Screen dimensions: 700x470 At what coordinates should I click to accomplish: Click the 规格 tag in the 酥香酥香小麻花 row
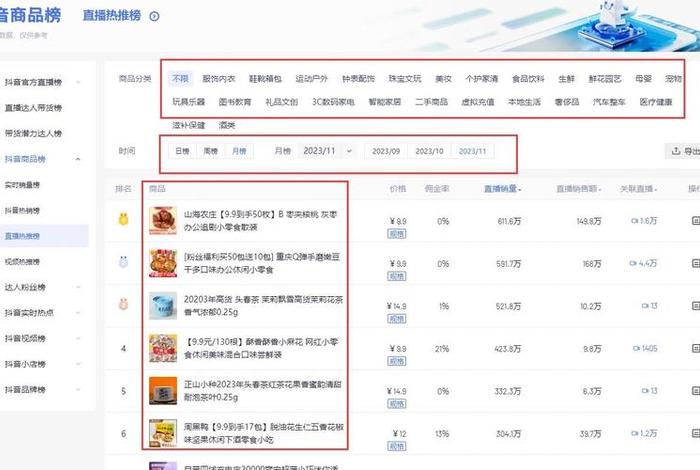(396, 361)
